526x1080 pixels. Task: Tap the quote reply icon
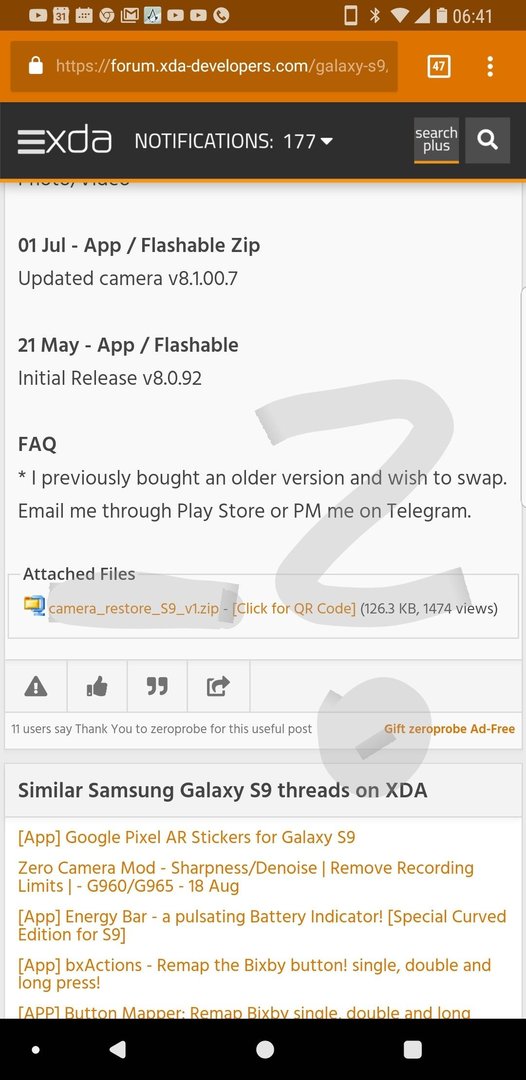pos(157,686)
